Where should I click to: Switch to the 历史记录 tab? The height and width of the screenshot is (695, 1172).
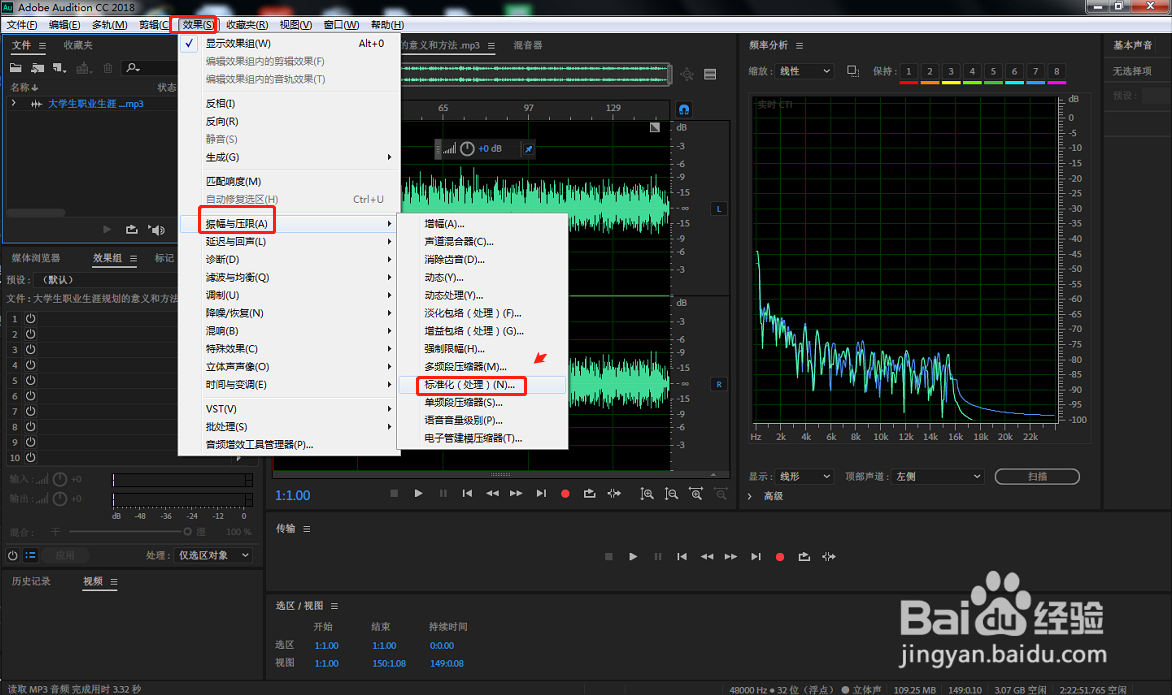click(31, 581)
